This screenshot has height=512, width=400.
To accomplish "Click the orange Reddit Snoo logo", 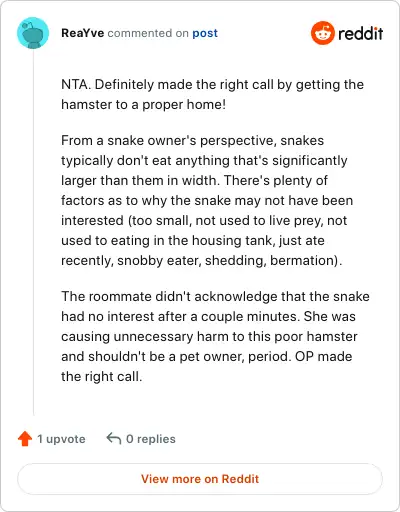I will click(322, 33).
